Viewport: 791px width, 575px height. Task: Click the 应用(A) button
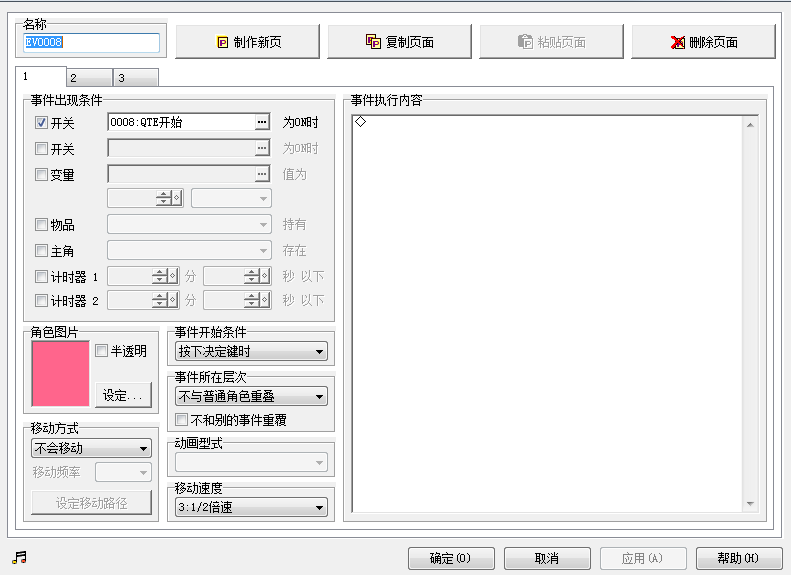(643, 558)
